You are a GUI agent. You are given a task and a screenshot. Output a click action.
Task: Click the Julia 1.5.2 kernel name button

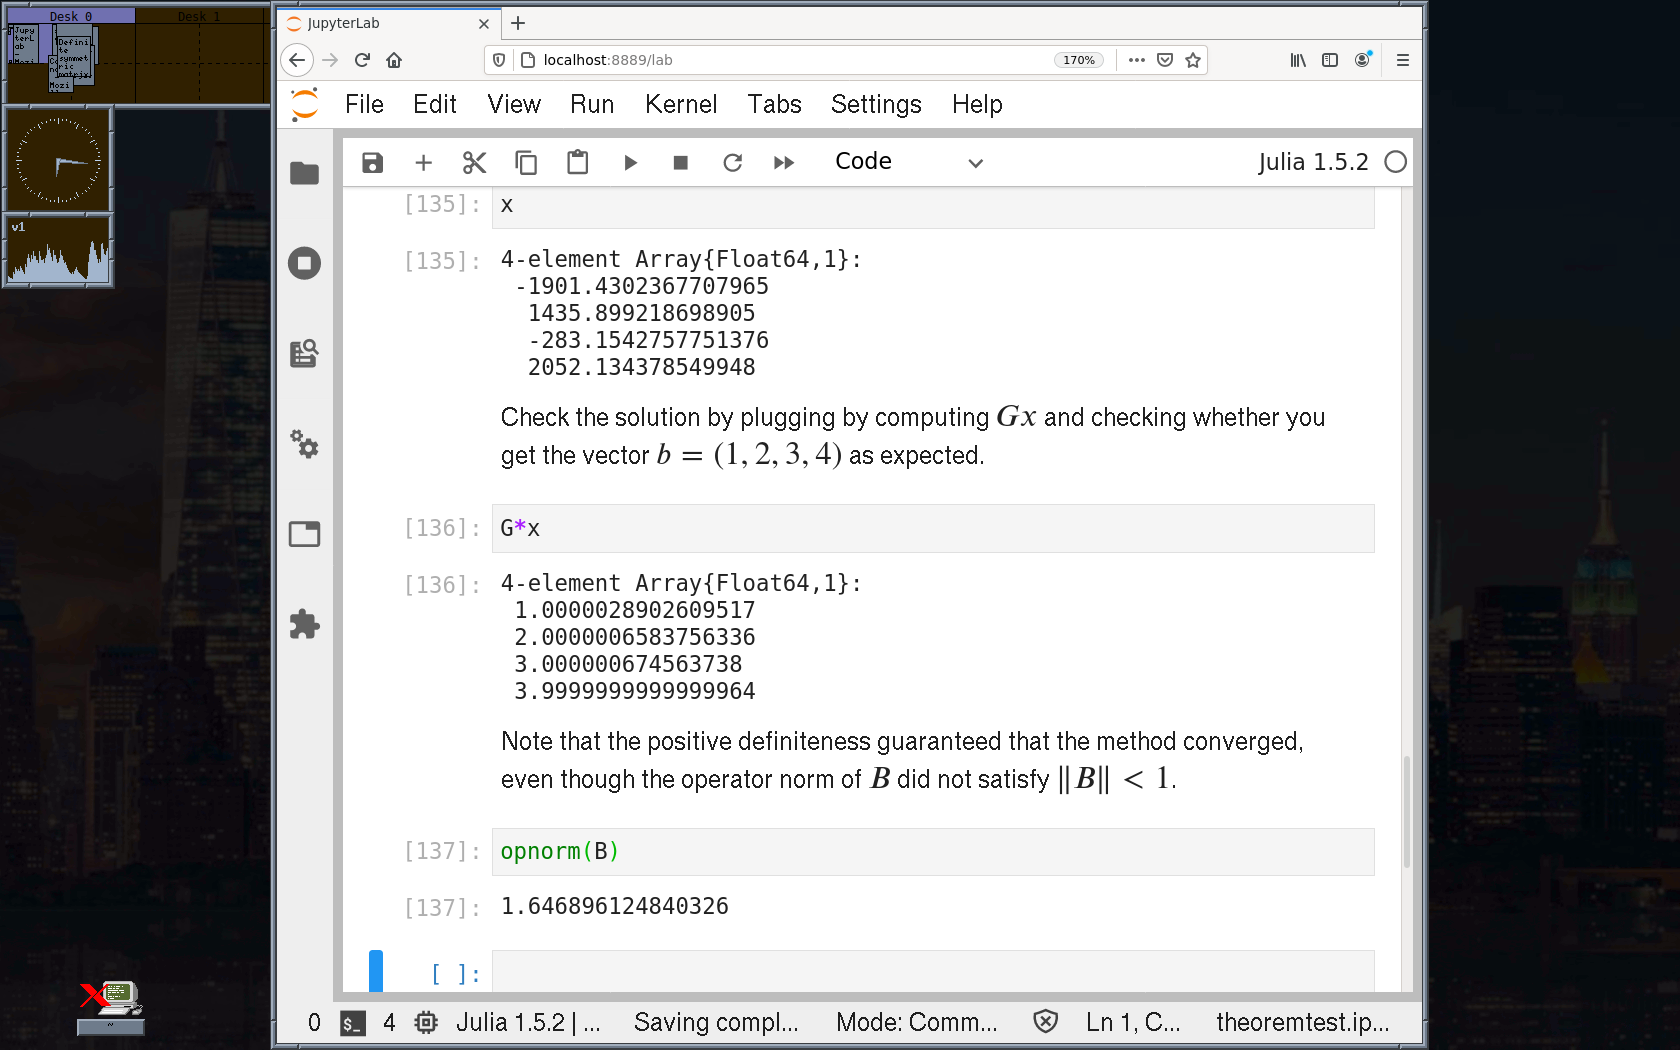click(1312, 162)
